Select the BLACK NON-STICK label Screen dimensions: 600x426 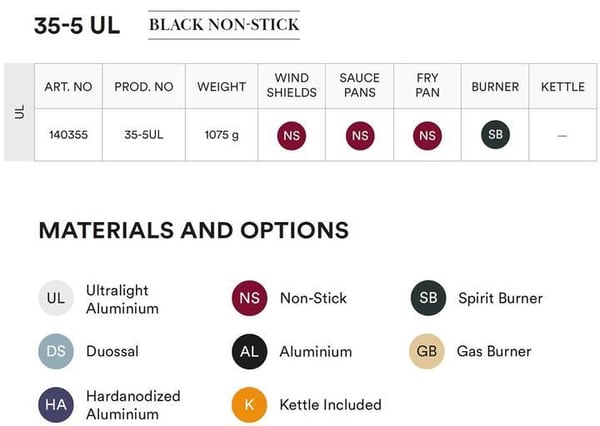coord(224,25)
